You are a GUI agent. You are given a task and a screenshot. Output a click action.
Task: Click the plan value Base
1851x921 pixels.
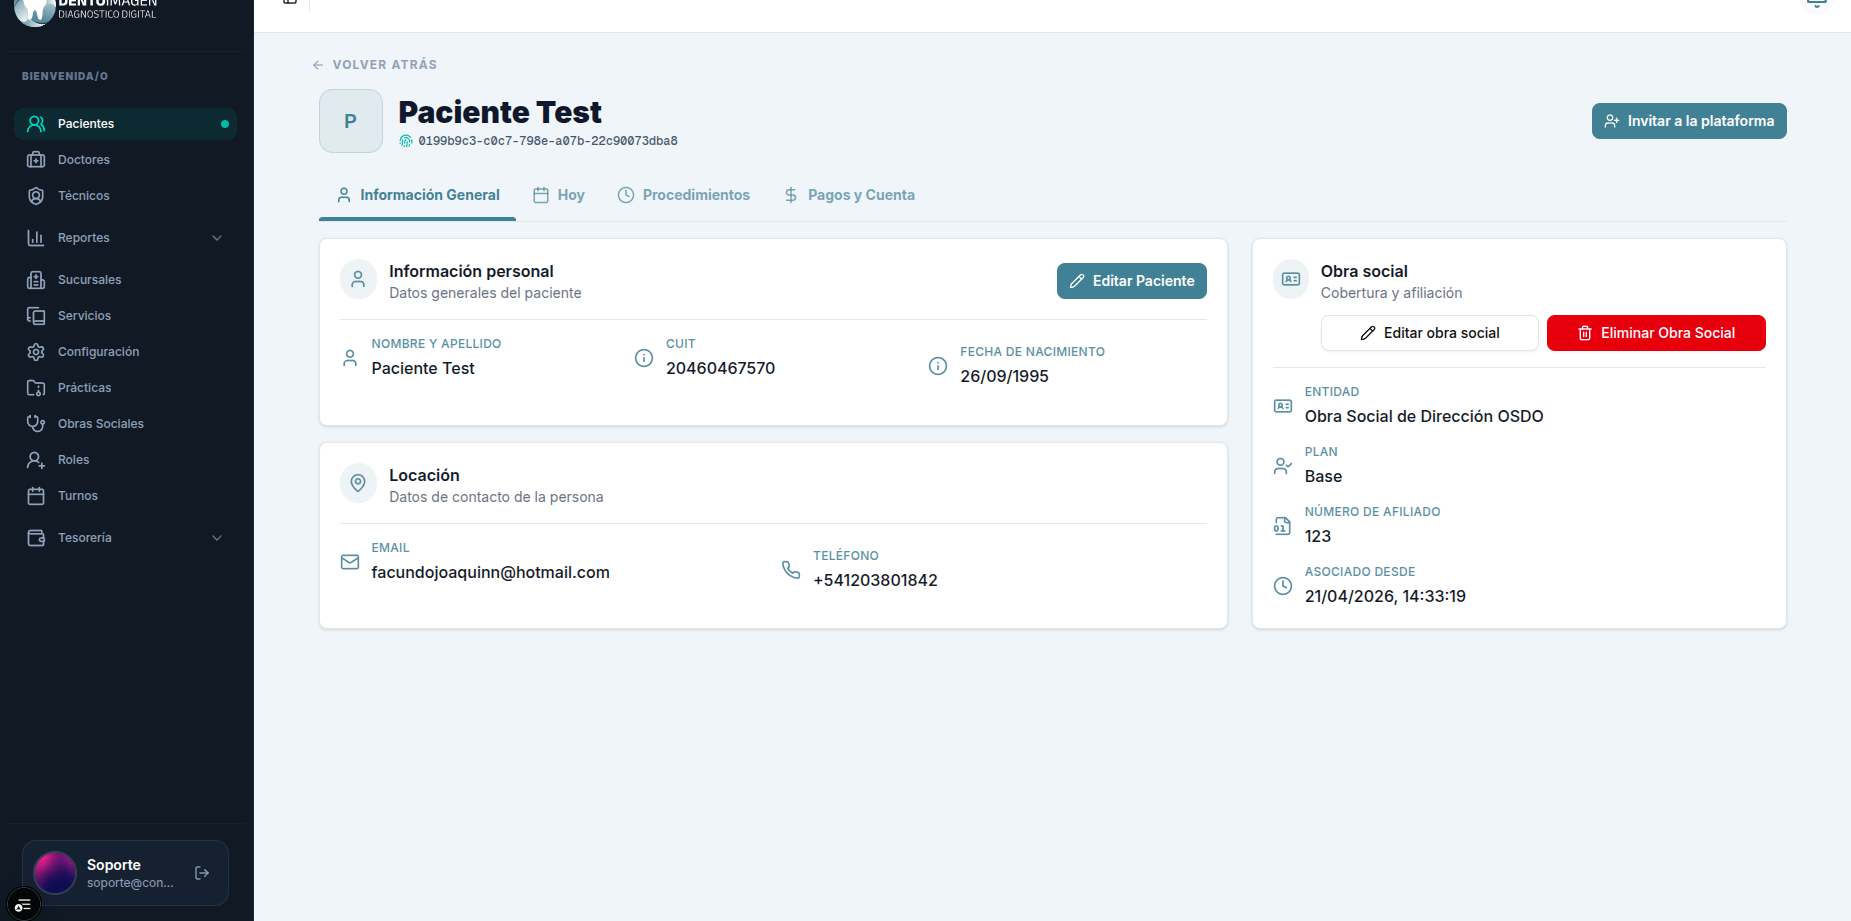click(1323, 477)
